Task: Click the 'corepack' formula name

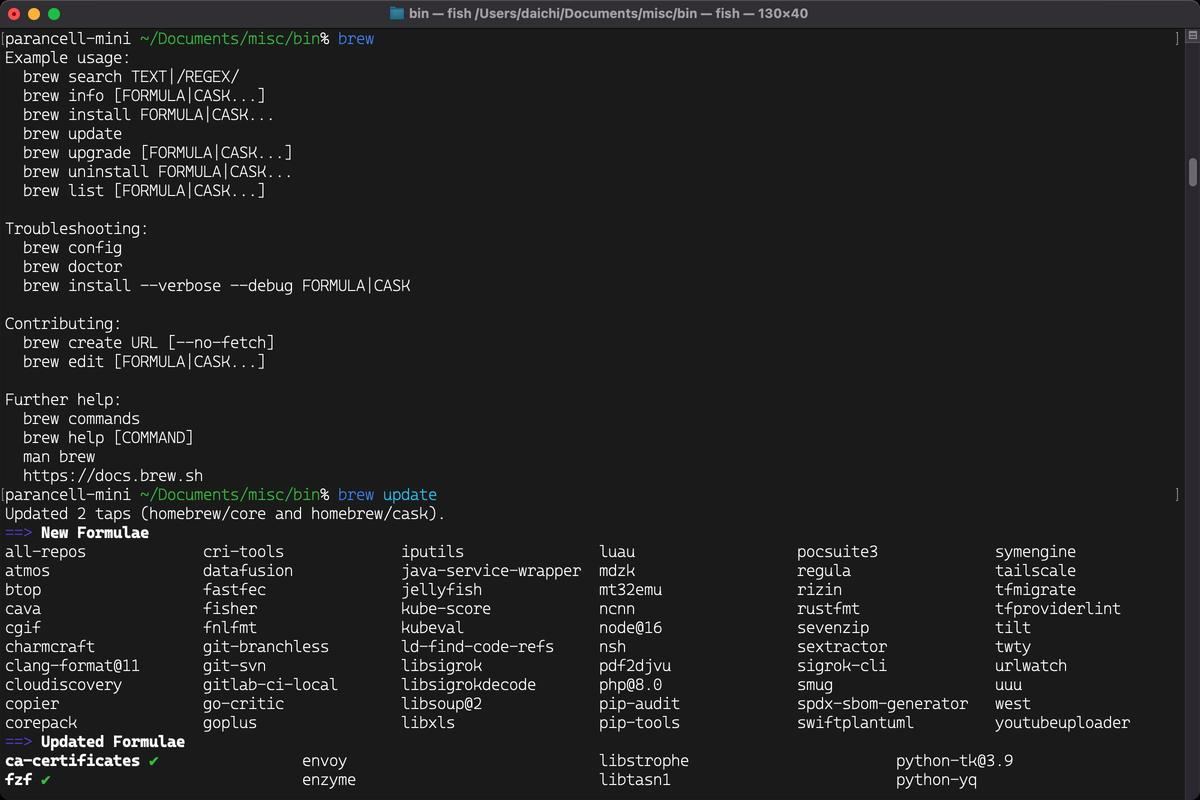Action: pos(41,723)
